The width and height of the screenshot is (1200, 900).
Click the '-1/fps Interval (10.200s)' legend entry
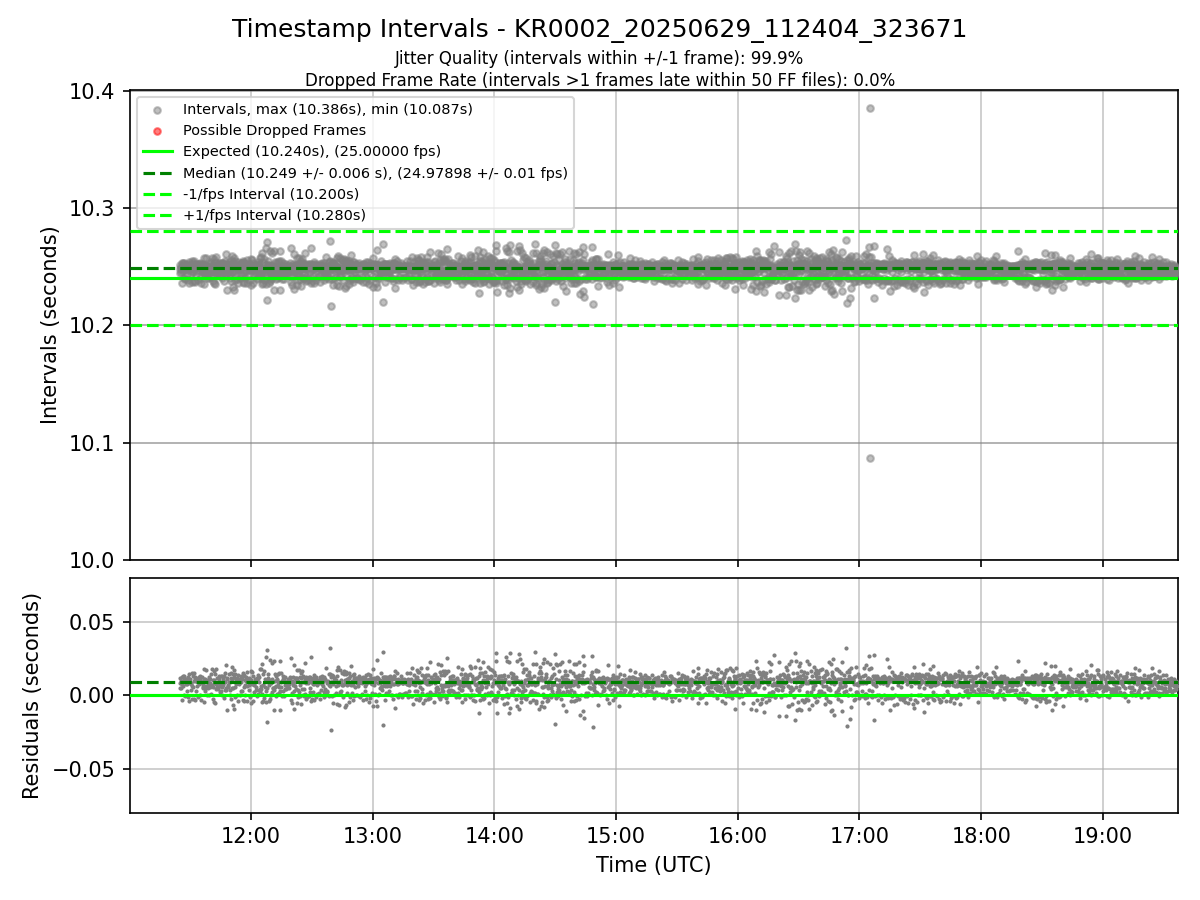click(271, 194)
